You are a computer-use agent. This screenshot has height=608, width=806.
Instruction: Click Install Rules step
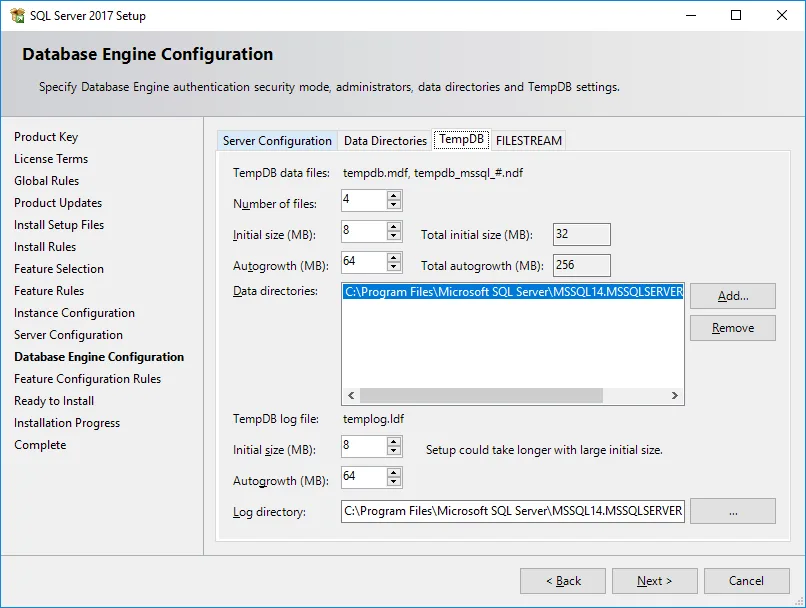tap(45, 247)
